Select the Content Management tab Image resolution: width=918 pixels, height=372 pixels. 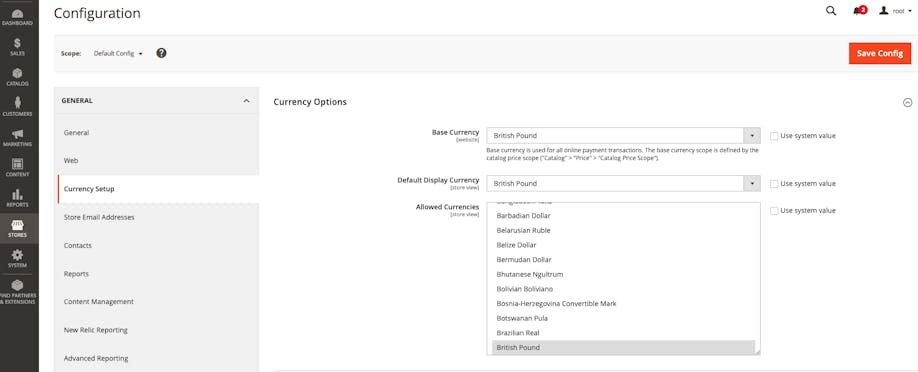pyautogui.click(x=158, y=302)
